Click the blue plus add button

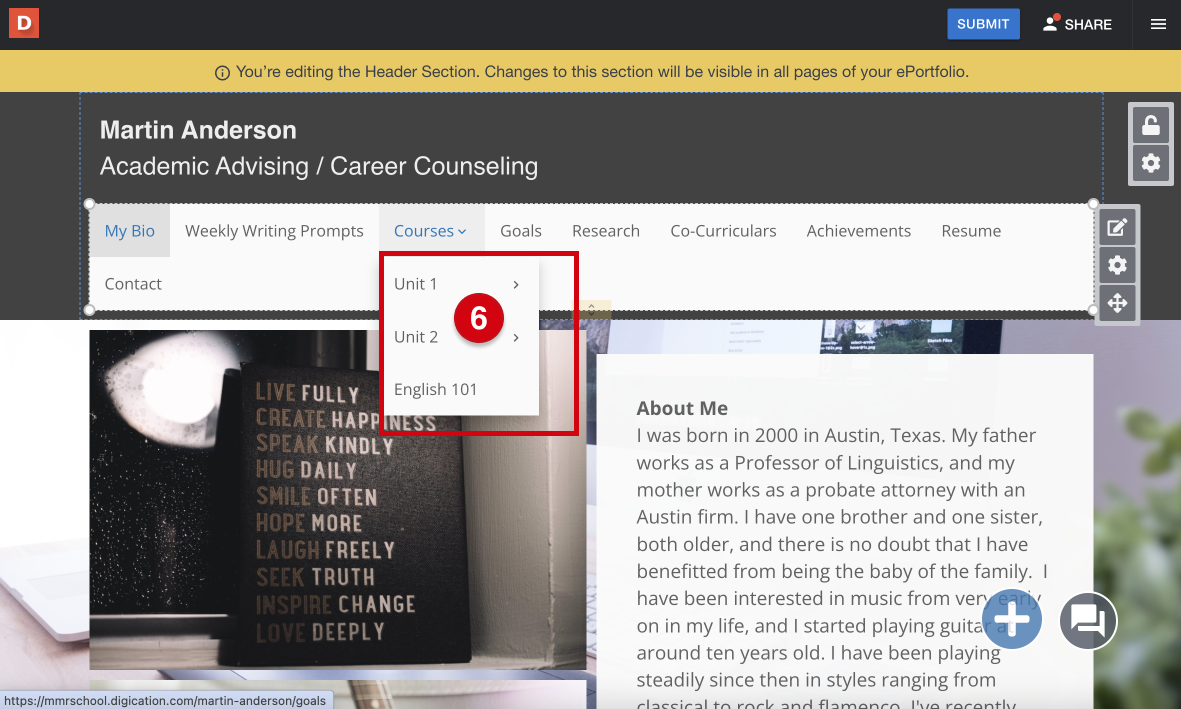tap(1012, 620)
